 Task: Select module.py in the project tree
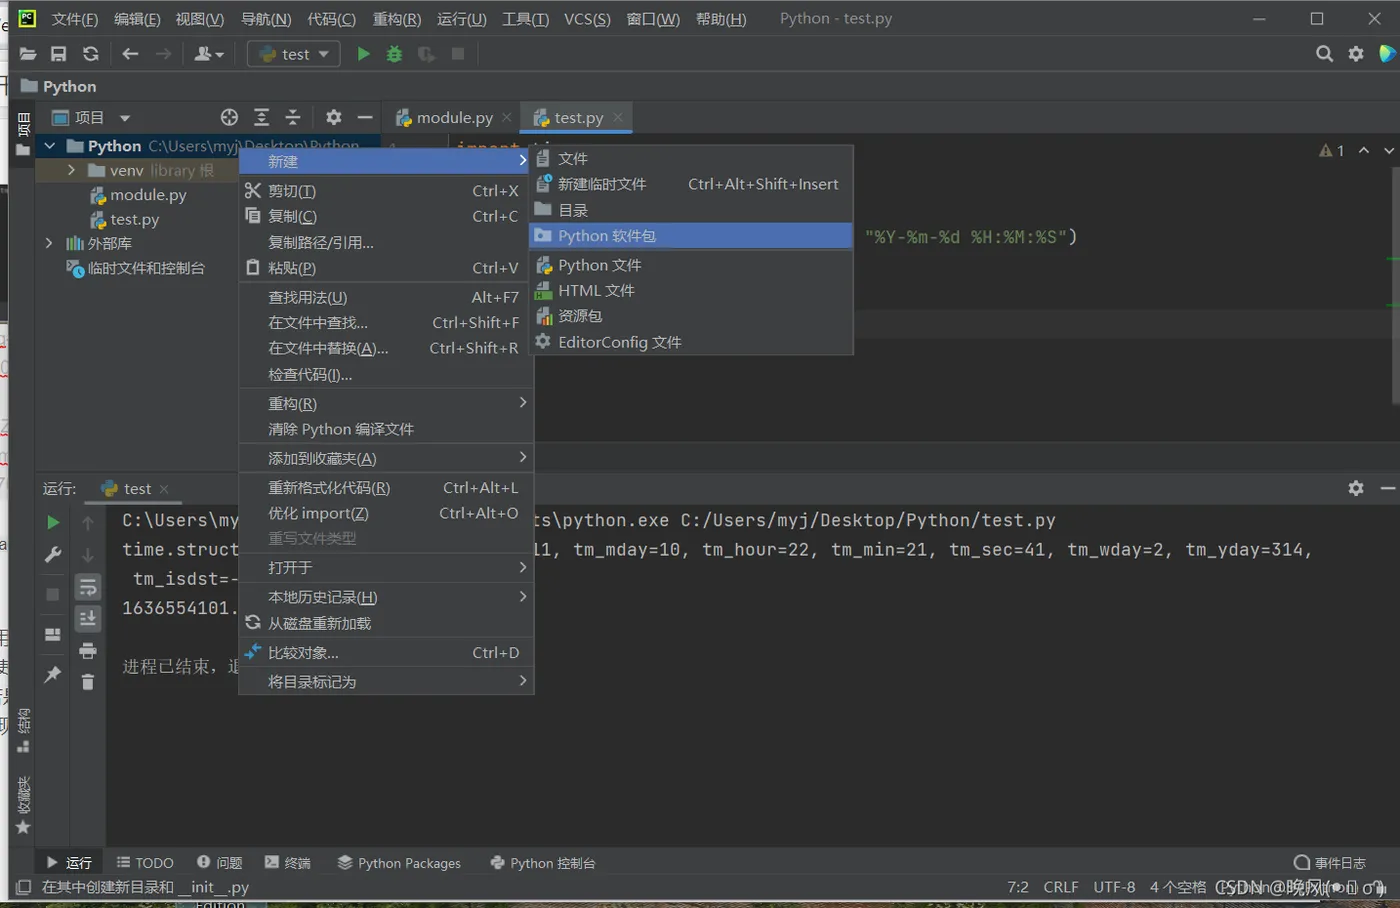148,195
